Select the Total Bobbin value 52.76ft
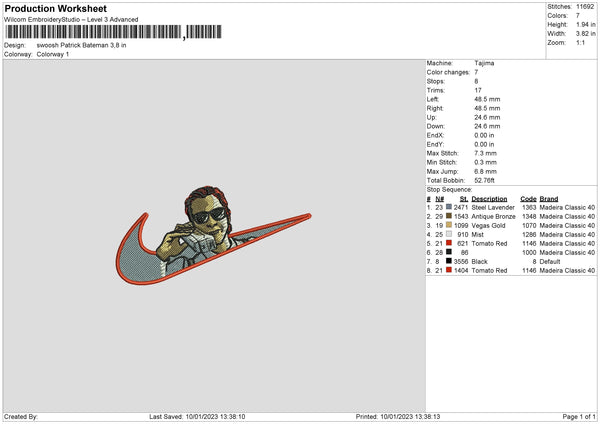The width and height of the screenshot is (600, 424). pos(484,180)
